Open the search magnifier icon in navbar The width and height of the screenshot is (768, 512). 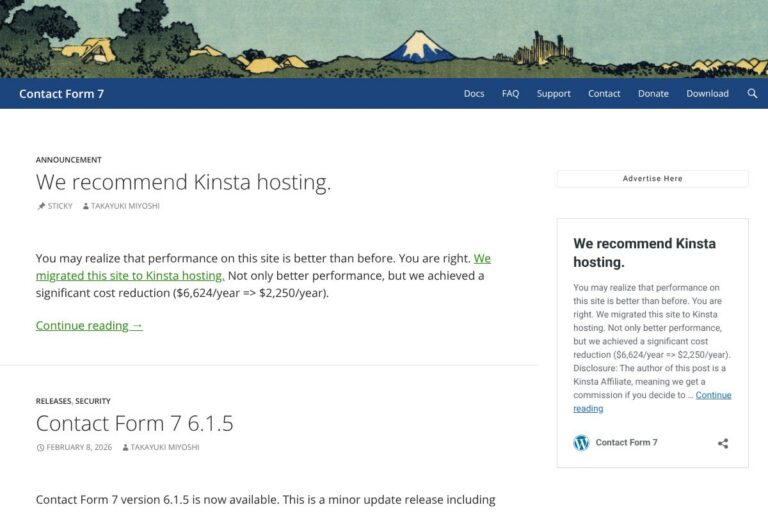(752, 94)
